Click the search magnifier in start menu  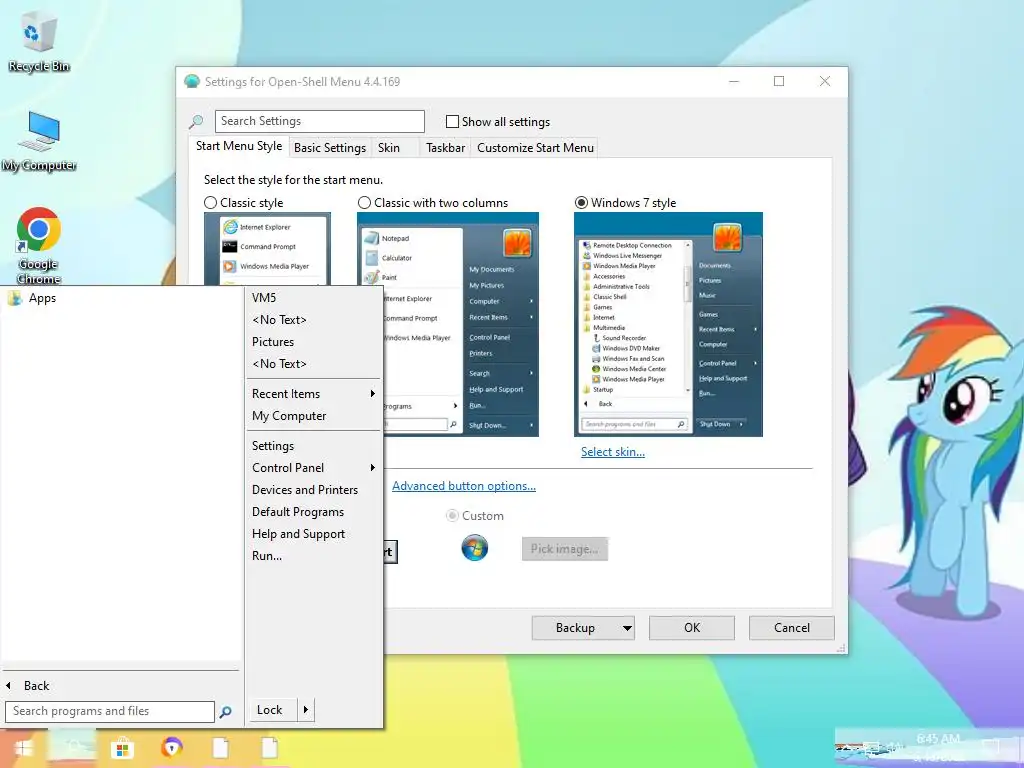point(225,712)
